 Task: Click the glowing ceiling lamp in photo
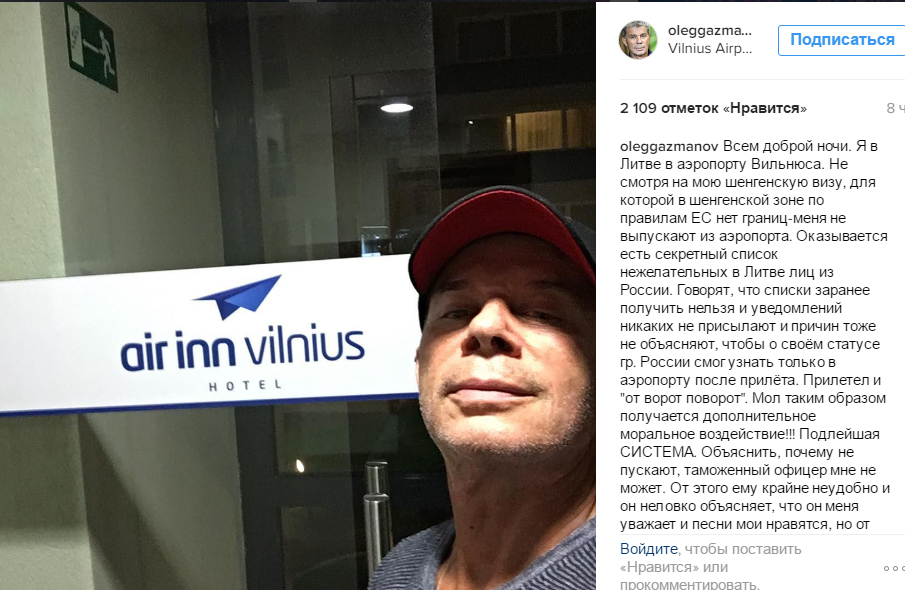click(x=396, y=107)
